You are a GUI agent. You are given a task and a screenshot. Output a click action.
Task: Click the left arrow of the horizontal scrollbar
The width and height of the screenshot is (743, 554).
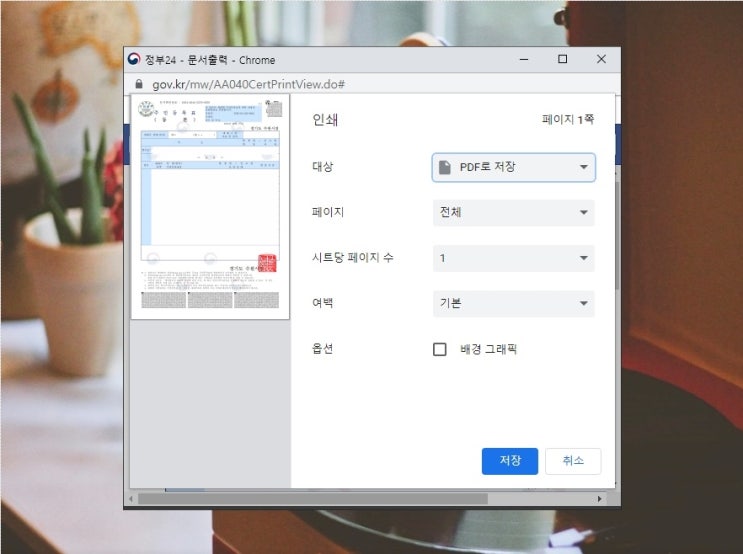pyautogui.click(x=131, y=499)
